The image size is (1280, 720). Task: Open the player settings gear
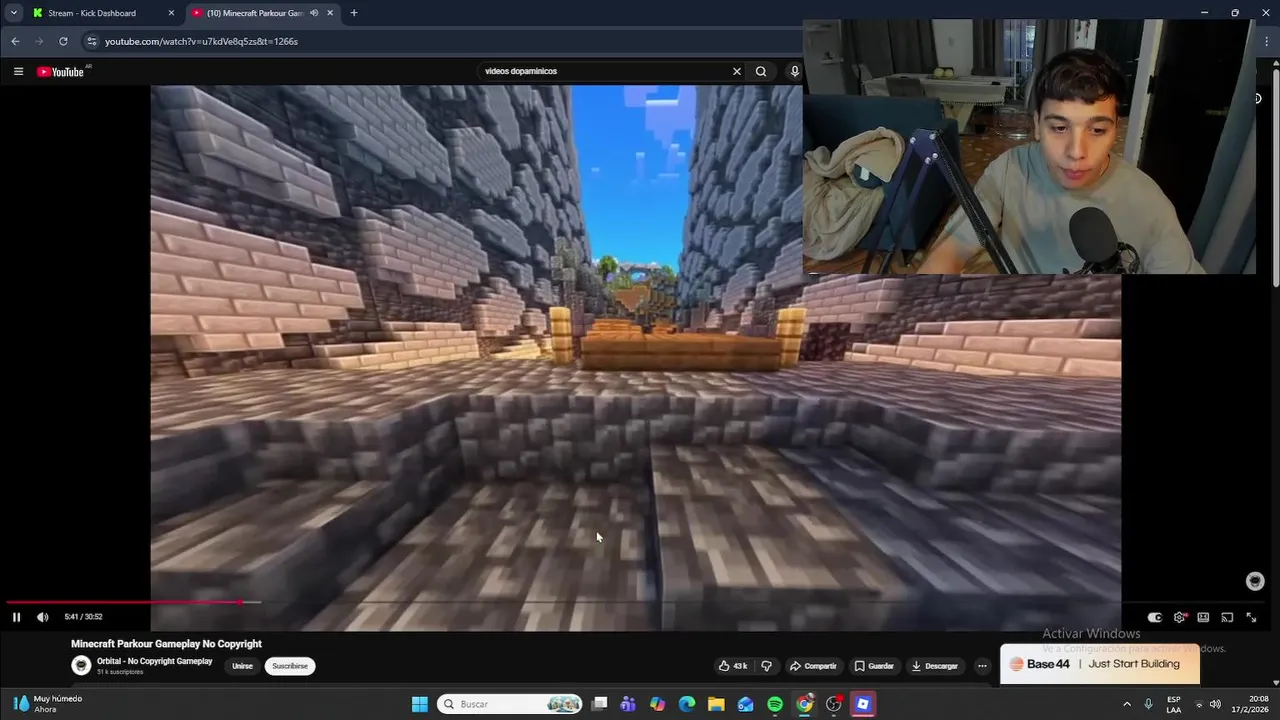coord(1179,617)
